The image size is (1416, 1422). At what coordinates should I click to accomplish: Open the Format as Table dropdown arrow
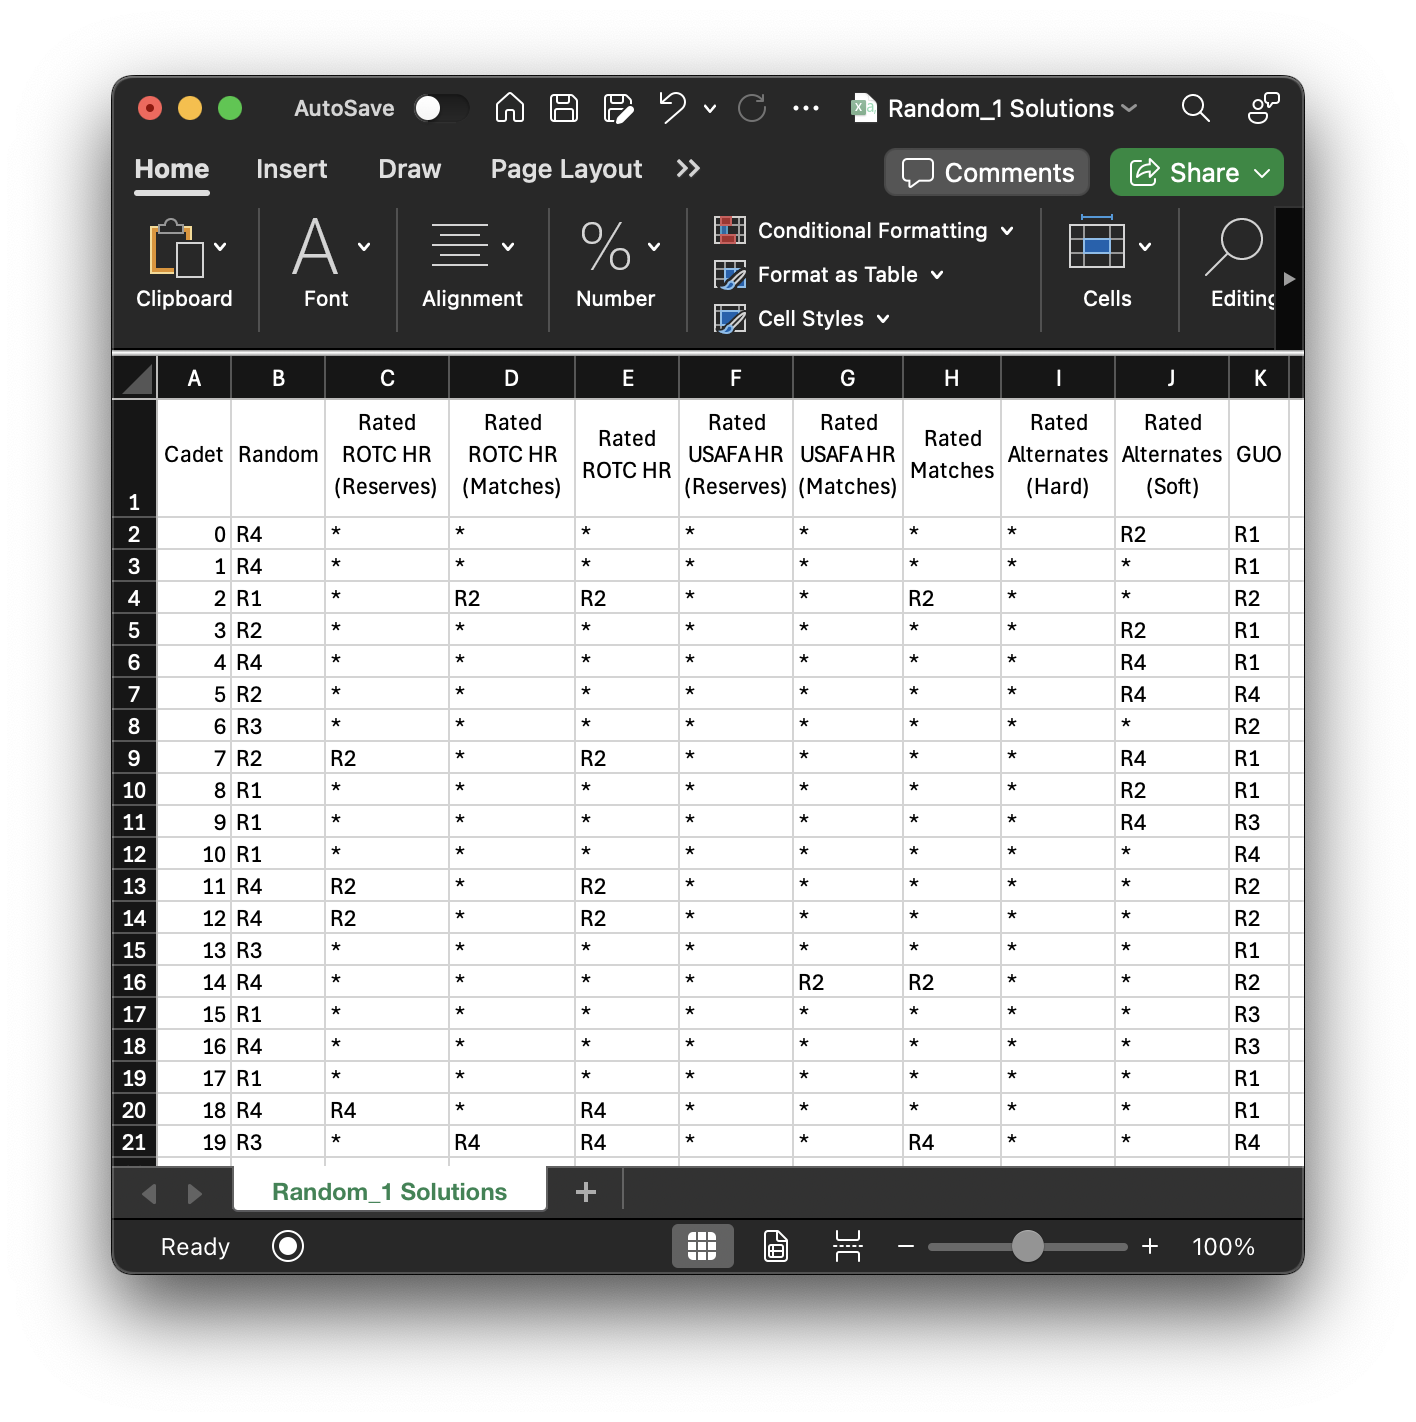pyautogui.click(x=937, y=275)
